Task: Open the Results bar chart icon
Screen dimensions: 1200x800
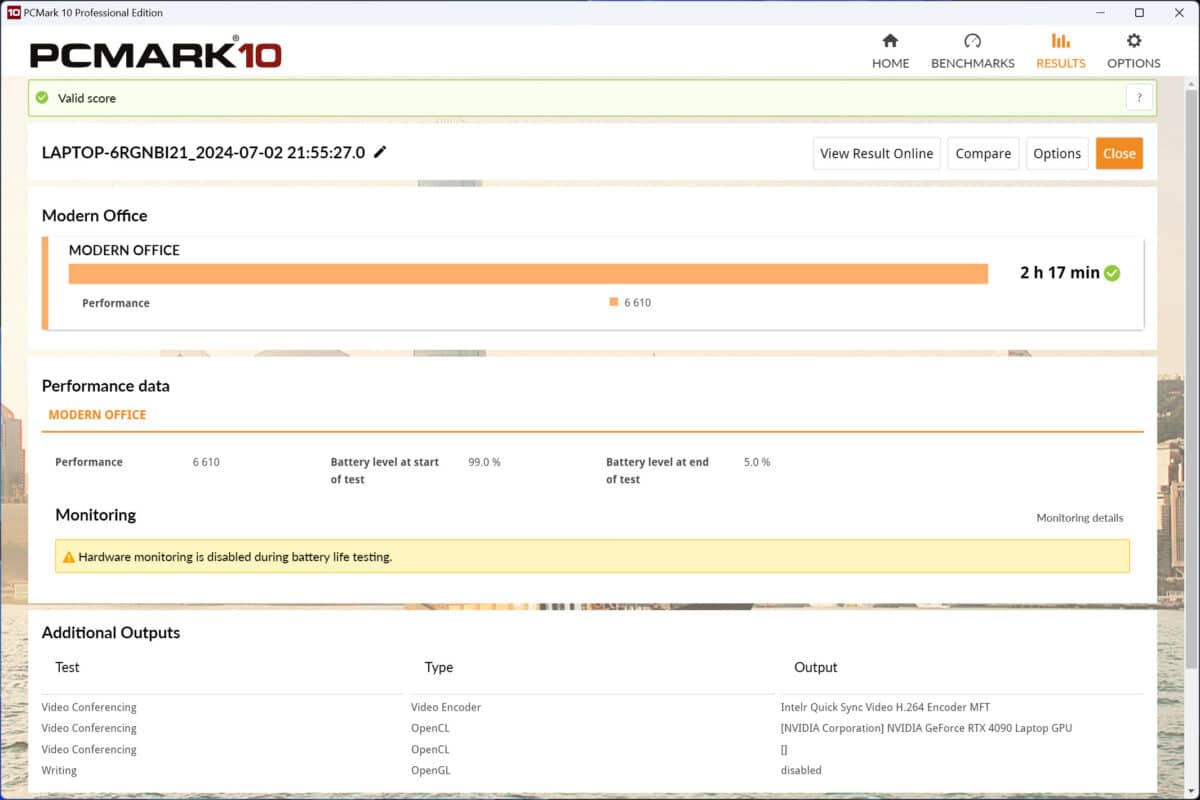Action: pyautogui.click(x=1060, y=41)
